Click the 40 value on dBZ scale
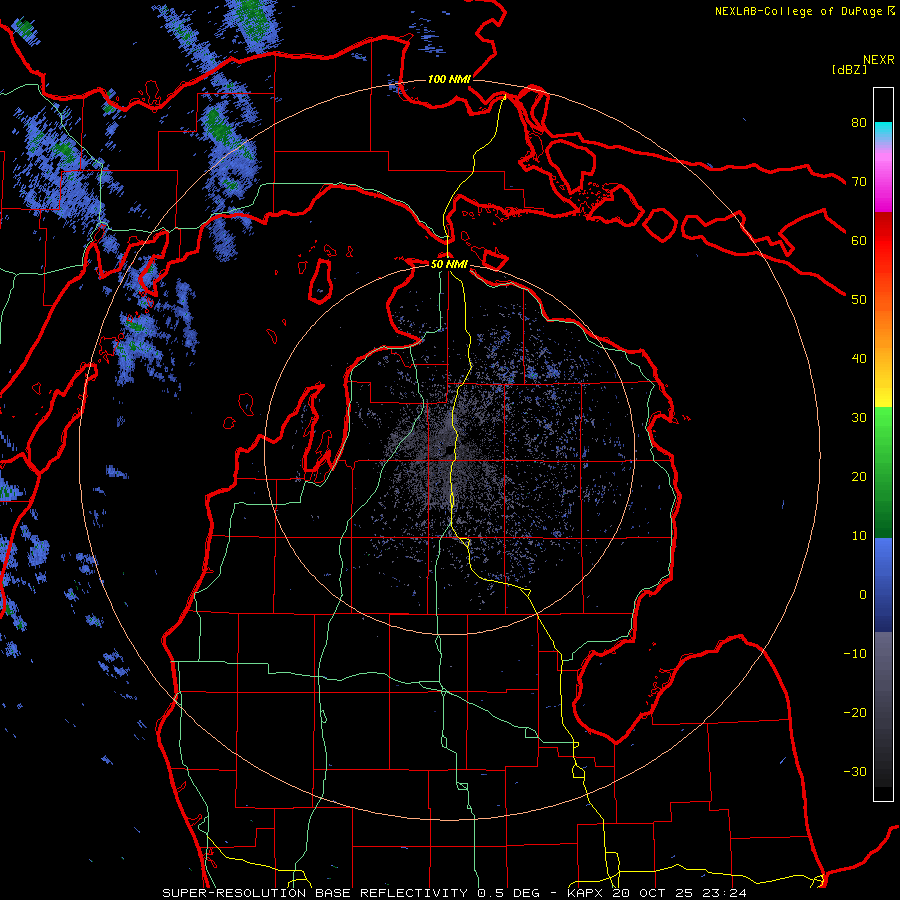This screenshot has width=900, height=900. pos(859,359)
